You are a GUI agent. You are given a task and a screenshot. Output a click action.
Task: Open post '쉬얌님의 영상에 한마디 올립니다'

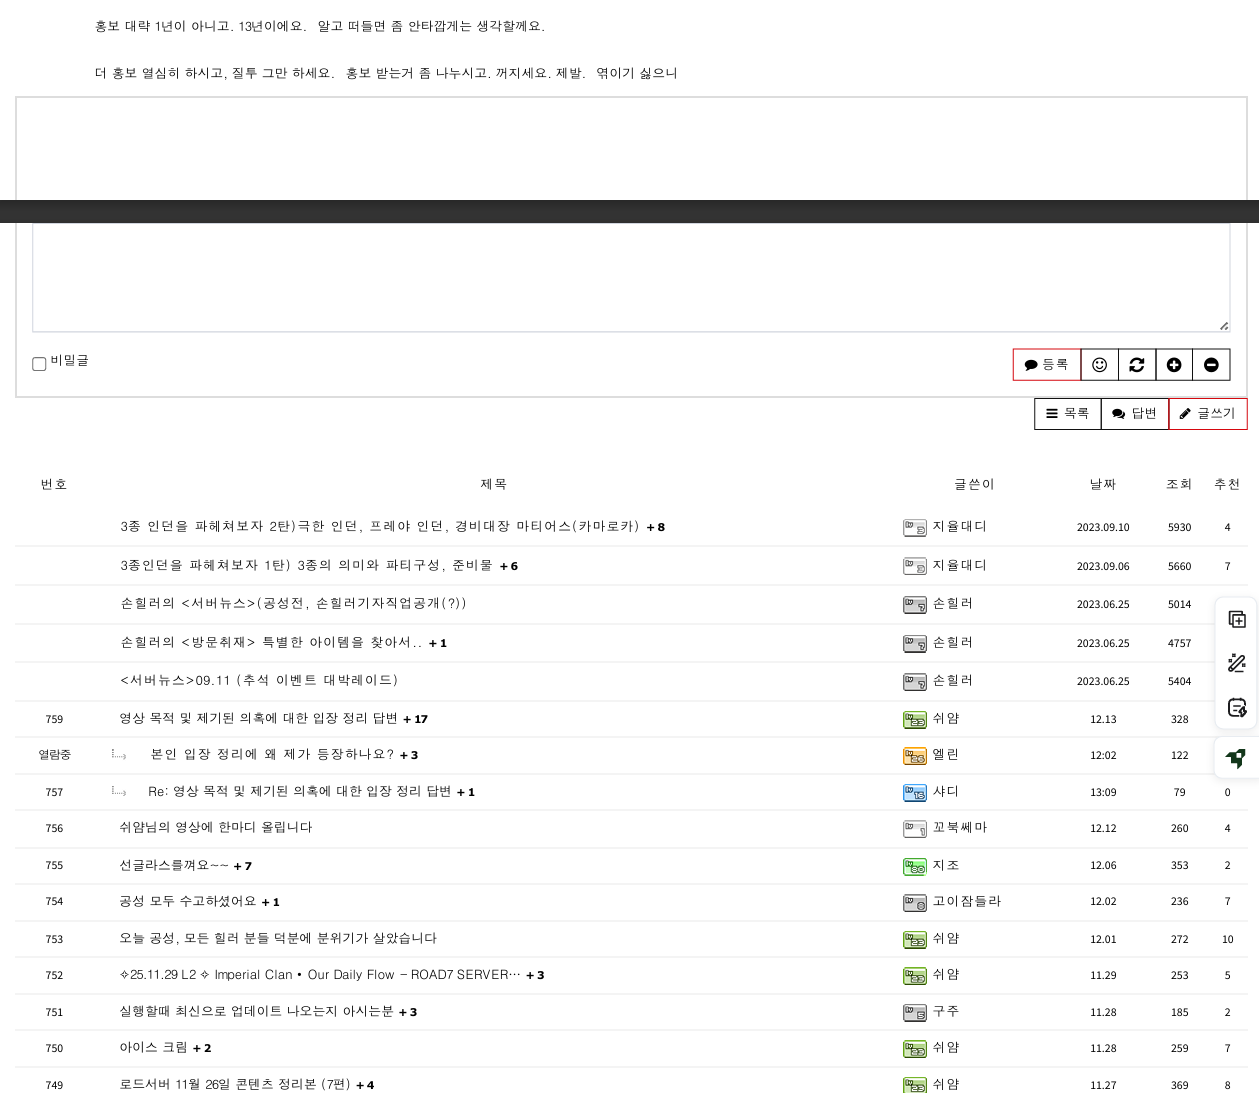pyautogui.click(x=216, y=828)
